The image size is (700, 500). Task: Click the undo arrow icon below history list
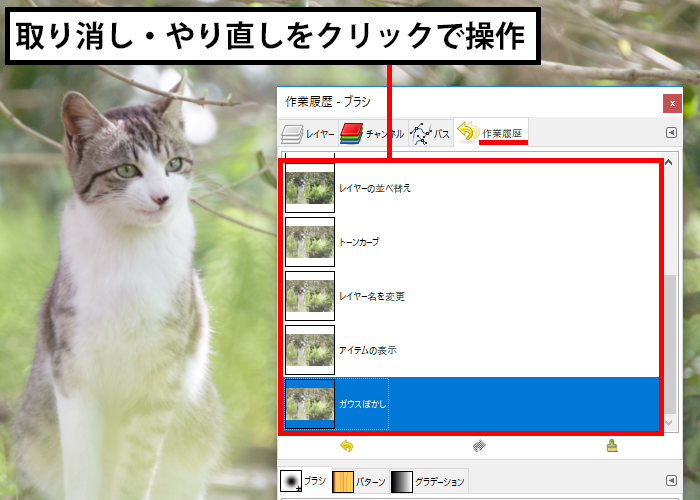click(347, 446)
